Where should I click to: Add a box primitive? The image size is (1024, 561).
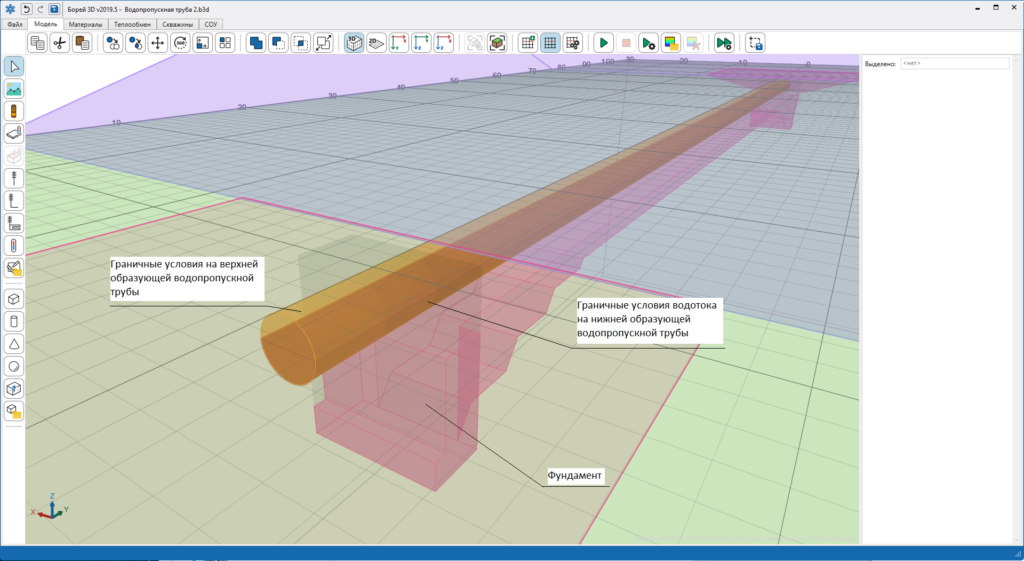coord(14,299)
